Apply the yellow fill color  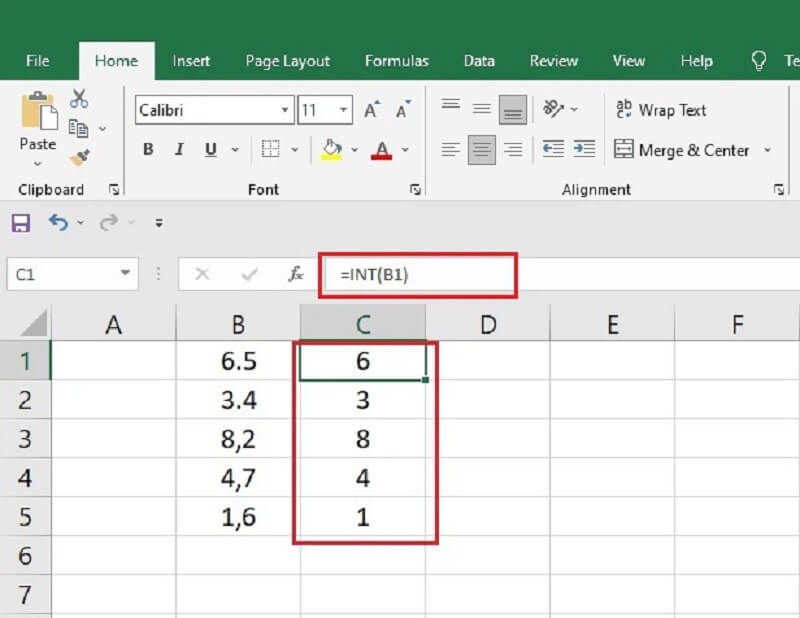tap(331, 150)
